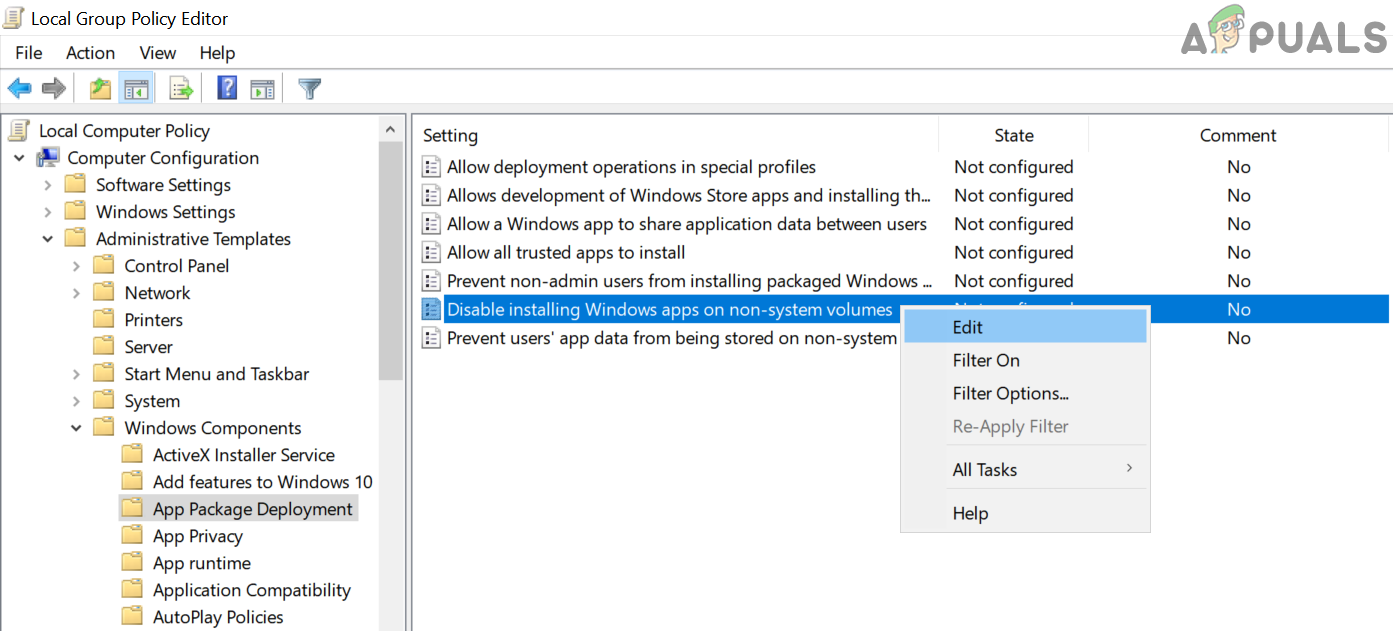Click the funnel Filter icon in toolbar
1393x631 pixels.
point(310,89)
